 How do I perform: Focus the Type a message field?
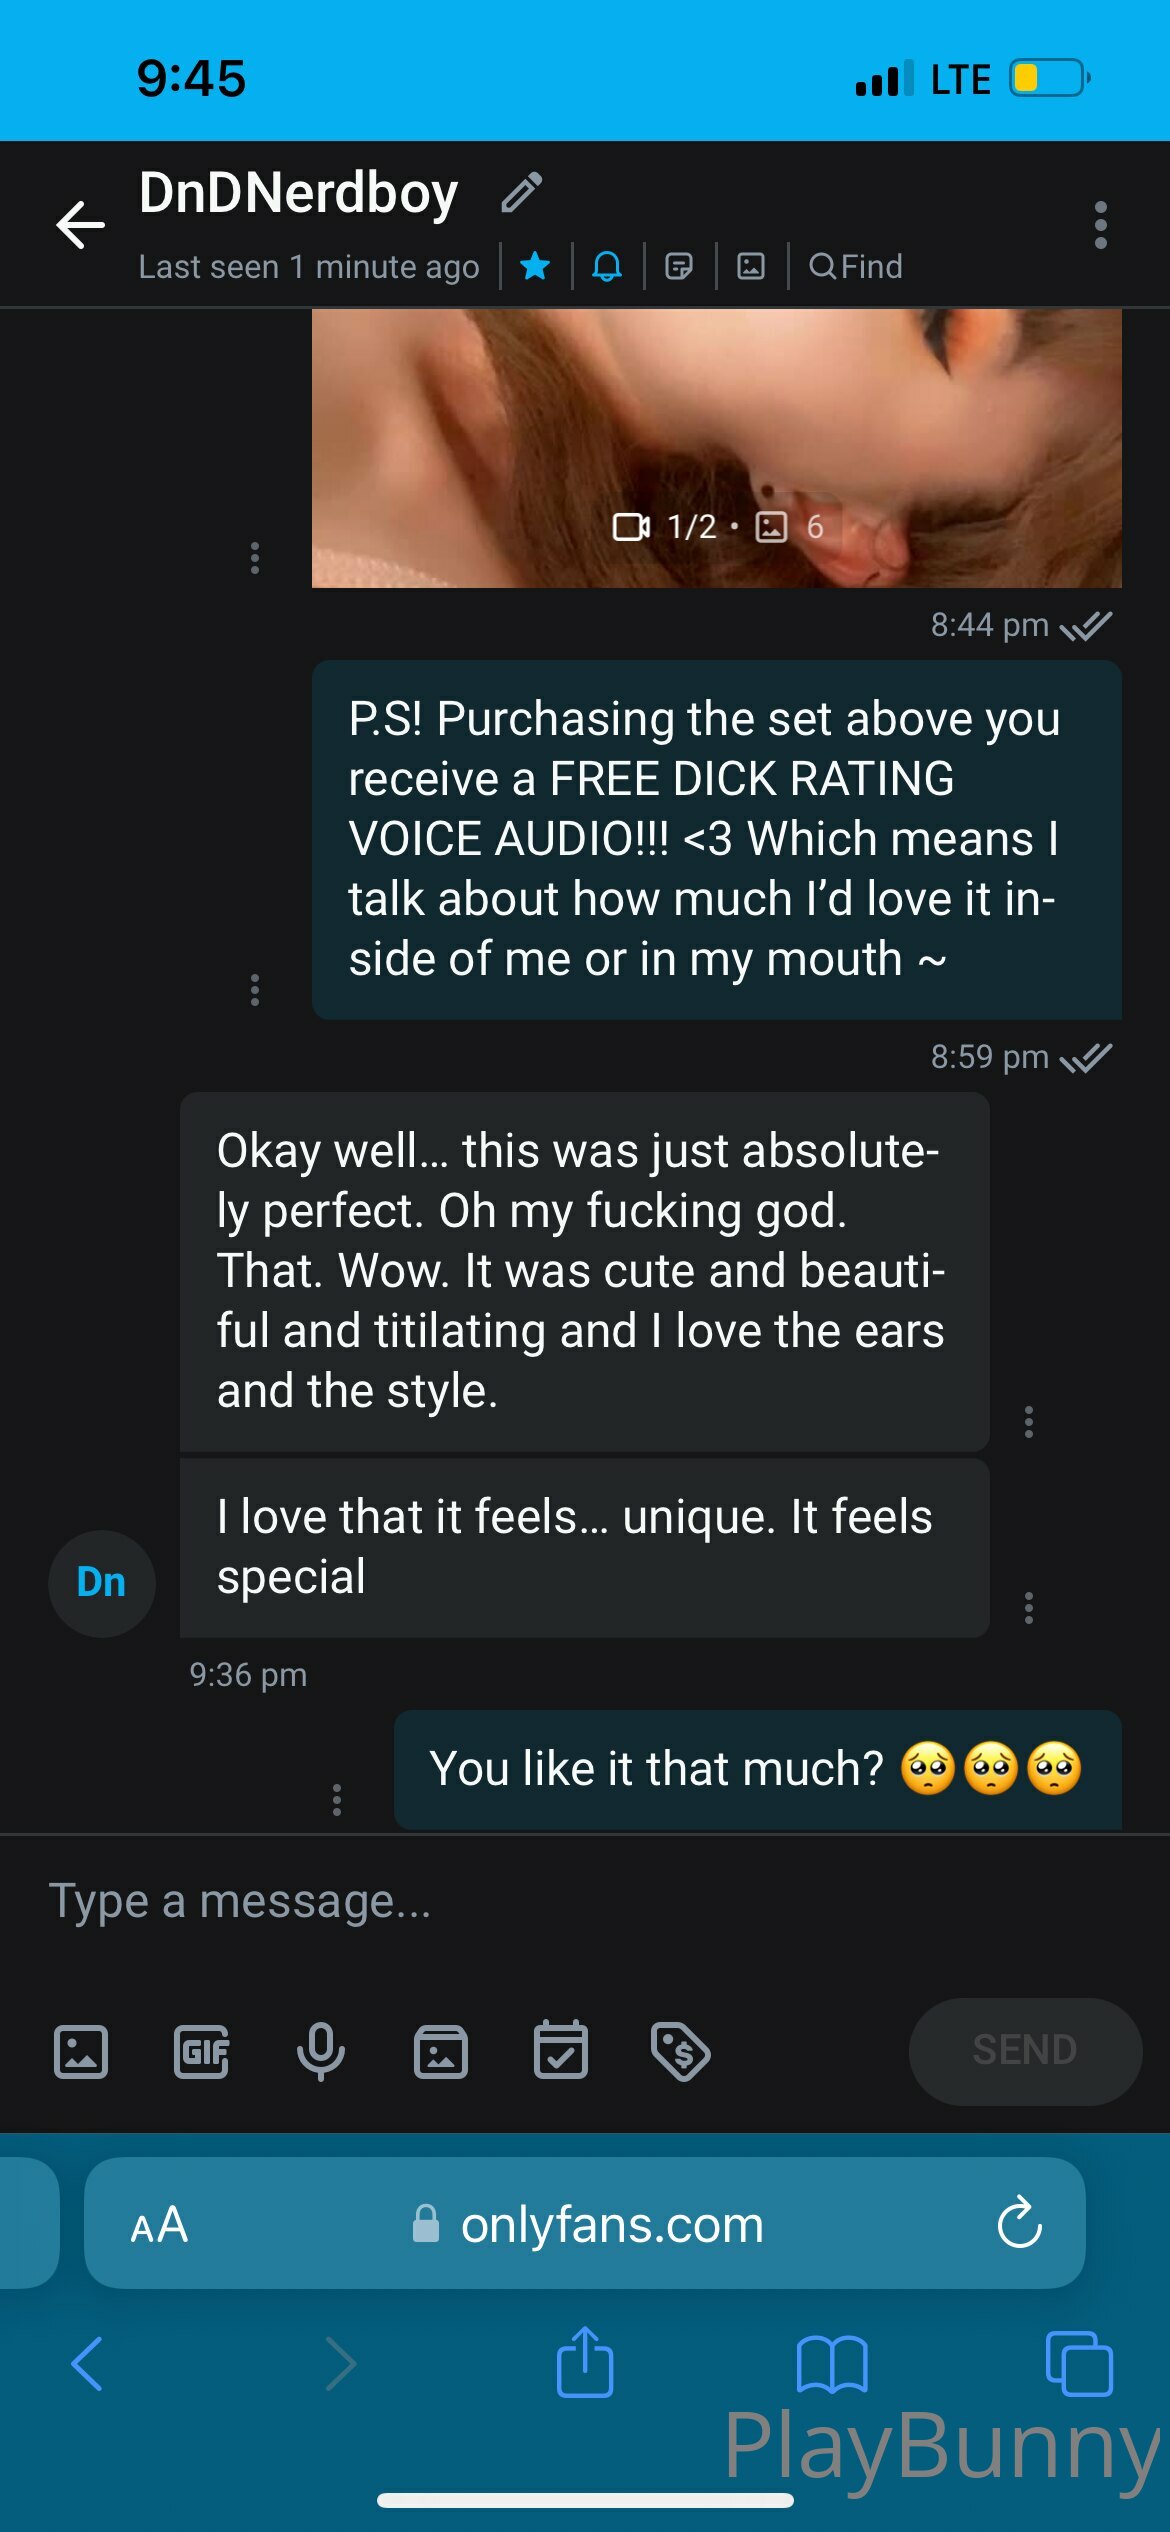point(580,1902)
